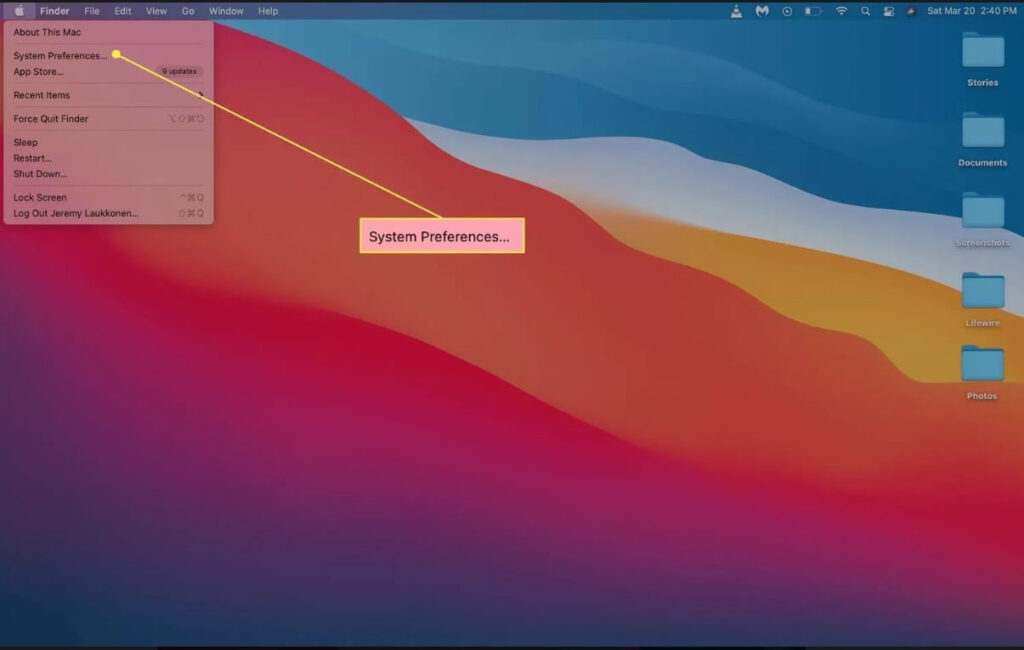This screenshot has width=1024, height=650.
Task: Open the View menu
Action: [156, 11]
